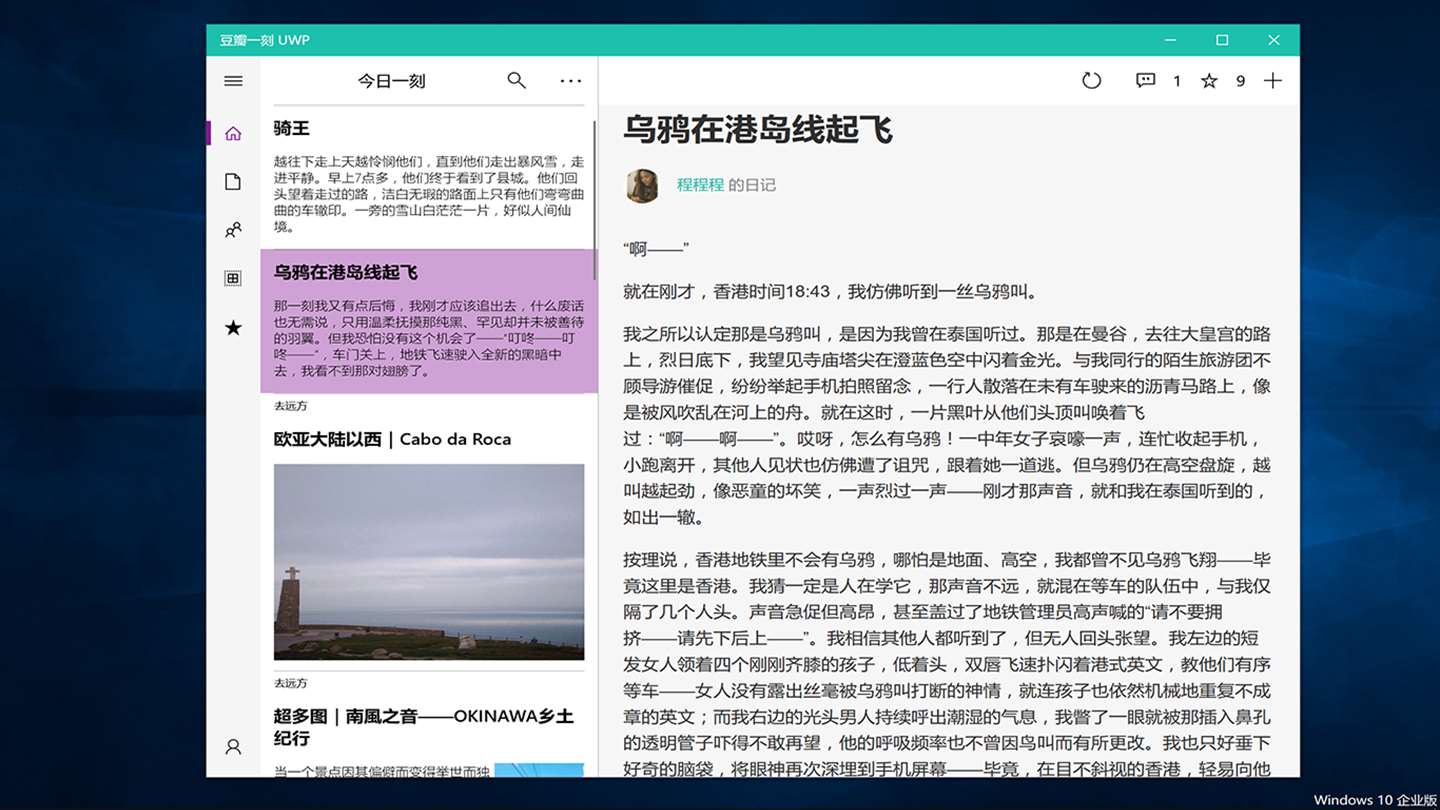This screenshot has width=1440, height=810.
Task: Click the search magnifier icon
Action: click(x=516, y=80)
